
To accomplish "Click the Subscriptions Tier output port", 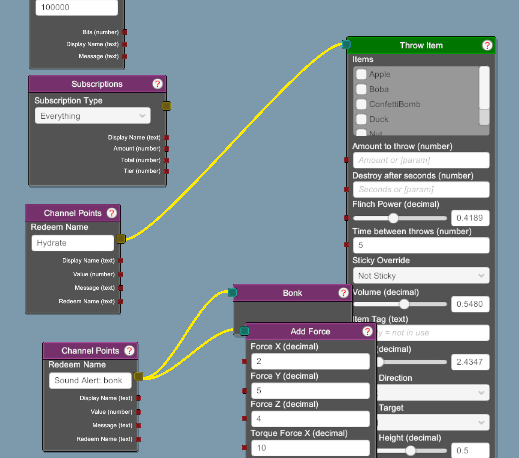I will (166, 171).
